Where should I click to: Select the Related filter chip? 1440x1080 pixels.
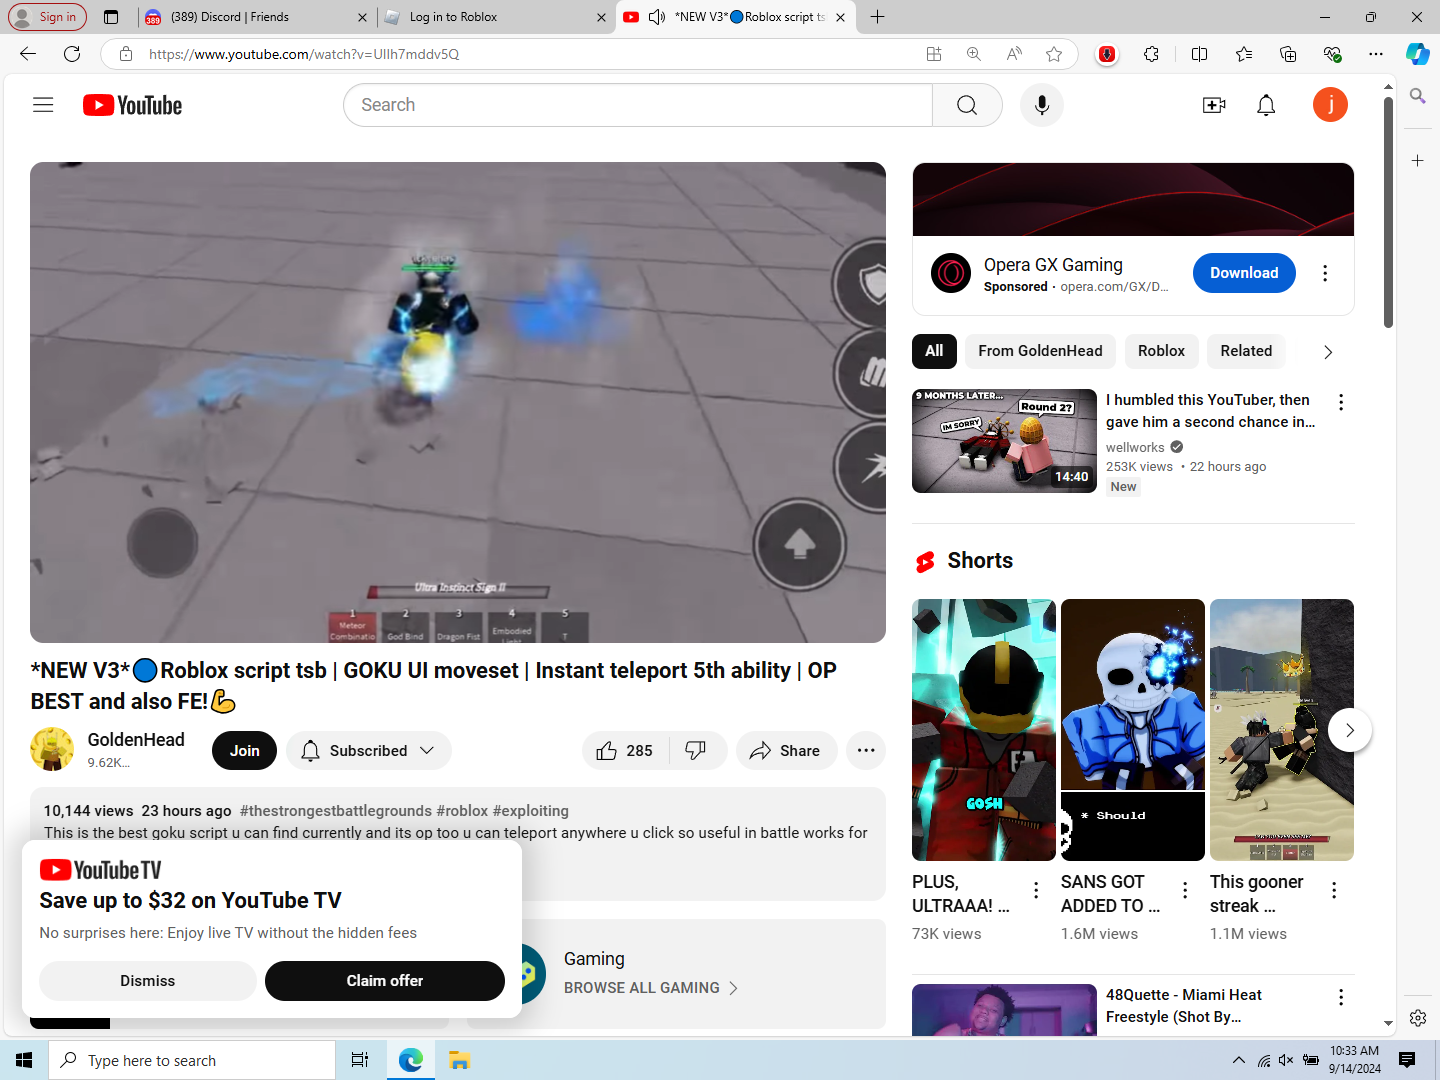pos(1246,351)
